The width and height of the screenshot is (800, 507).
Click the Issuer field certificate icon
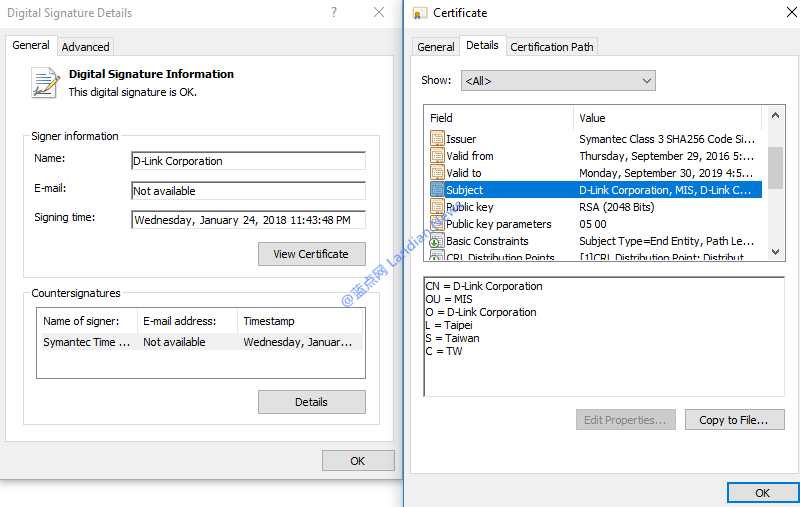(437, 139)
